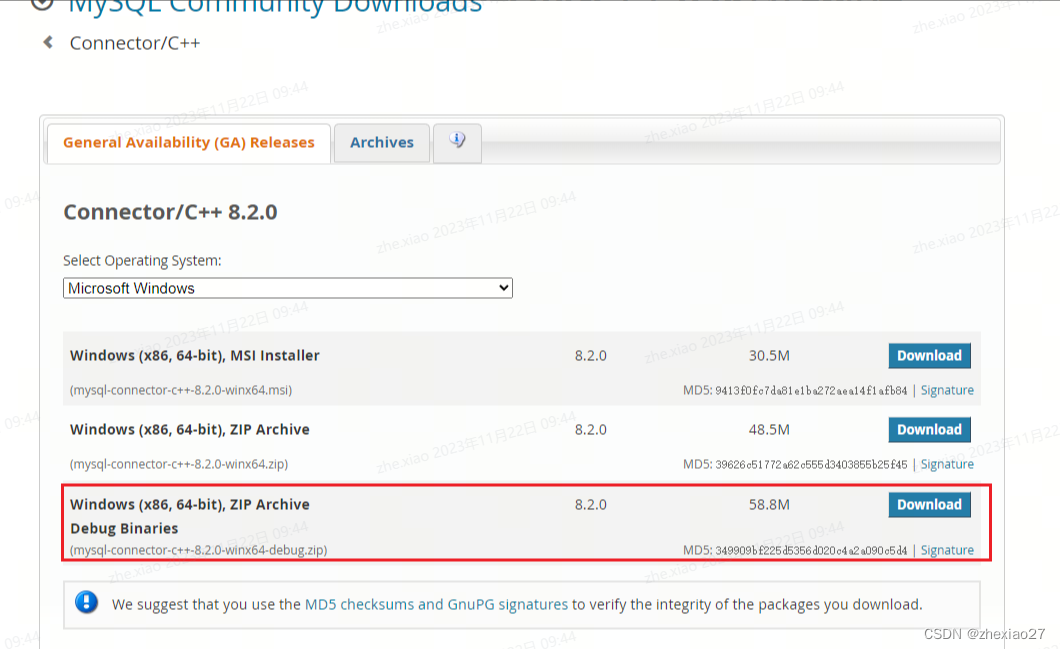Open the information tab icon
Viewport: 1060px width, 649px height.
pos(457,141)
